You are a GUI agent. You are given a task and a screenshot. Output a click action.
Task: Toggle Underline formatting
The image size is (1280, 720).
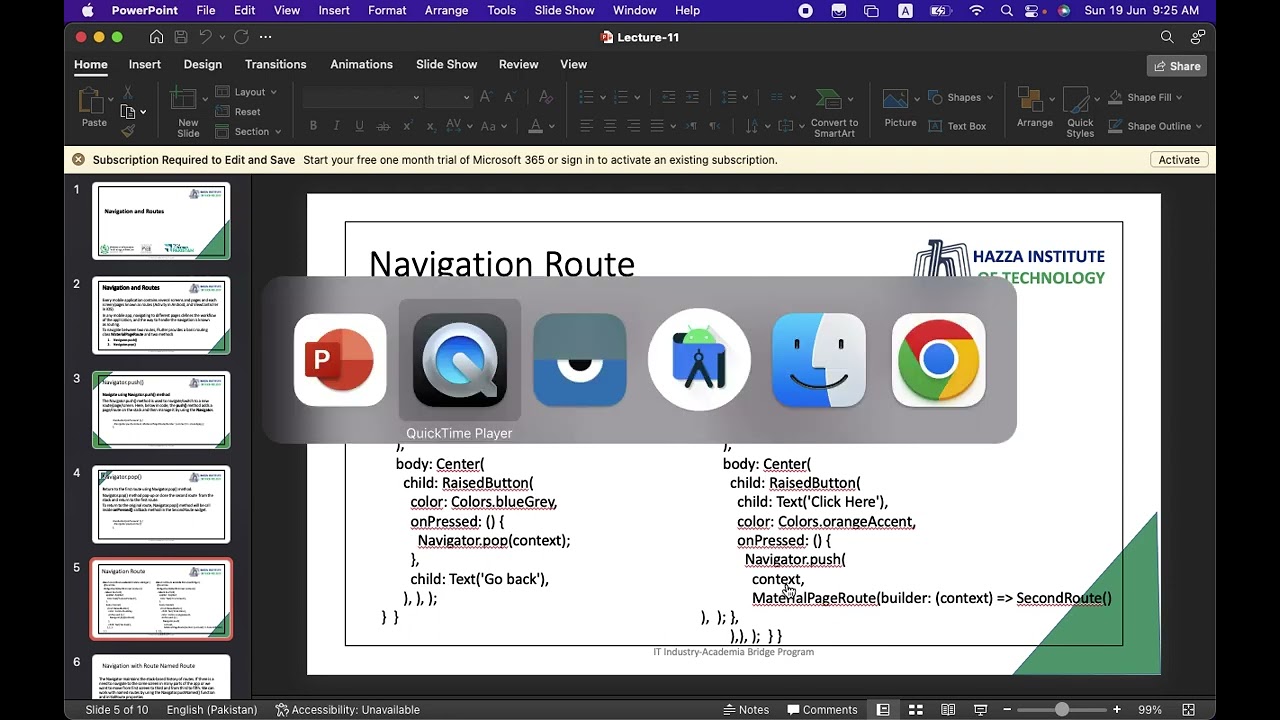358,126
